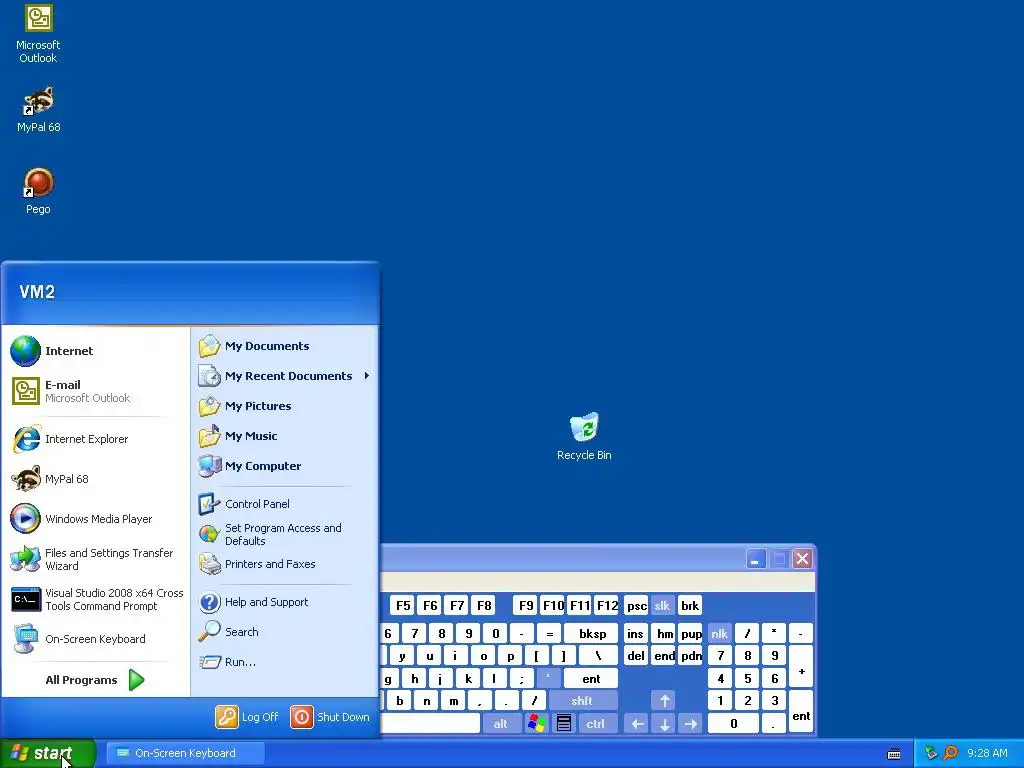Image resolution: width=1024 pixels, height=768 pixels.
Task: Open Search from the Start menu
Action: [x=284, y=632]
